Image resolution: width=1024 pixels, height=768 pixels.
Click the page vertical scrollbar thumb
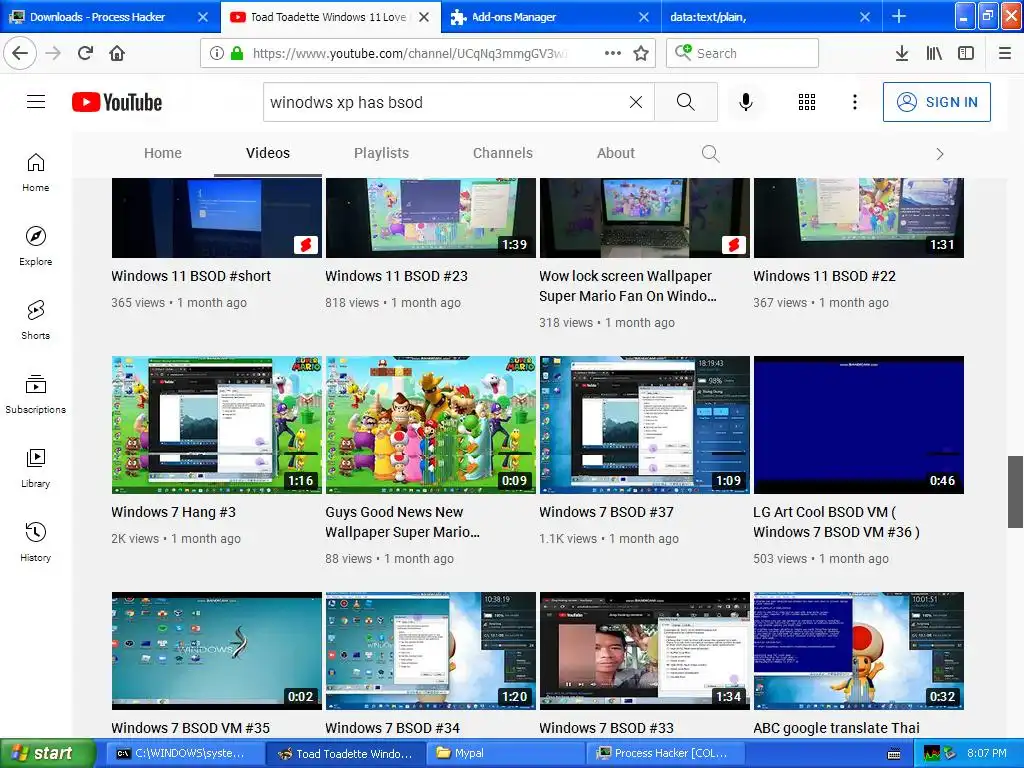pos(1015,492)
